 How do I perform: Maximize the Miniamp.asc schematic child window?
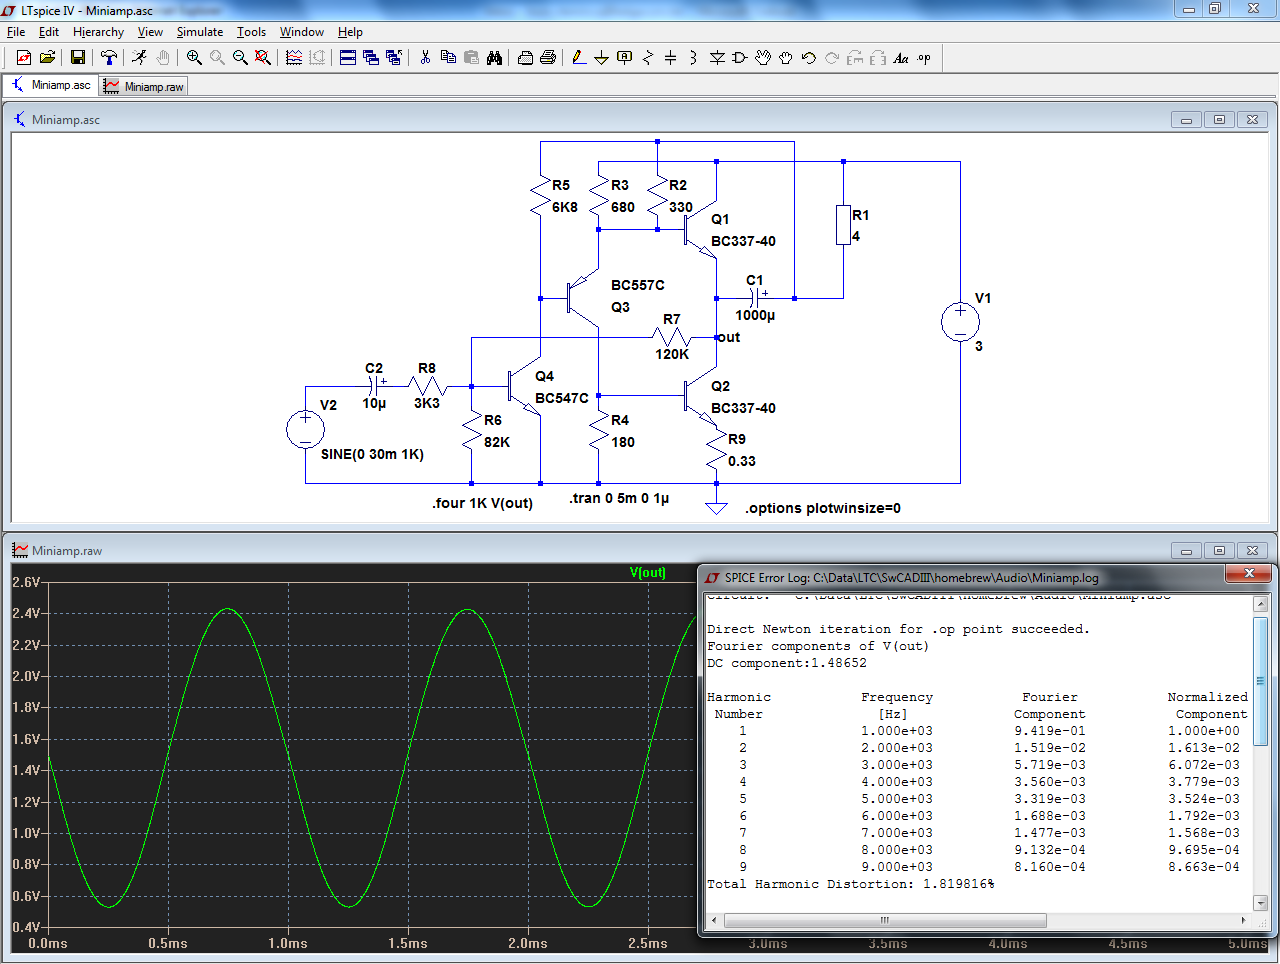click(x=1220, y=120)
